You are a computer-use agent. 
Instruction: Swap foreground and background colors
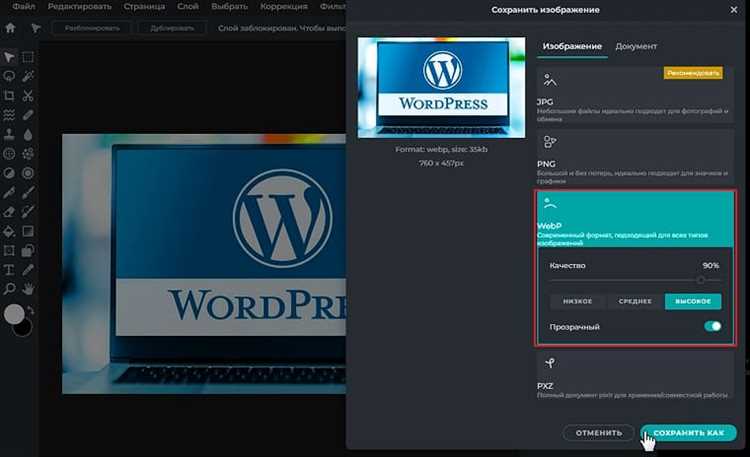point(31,310)
